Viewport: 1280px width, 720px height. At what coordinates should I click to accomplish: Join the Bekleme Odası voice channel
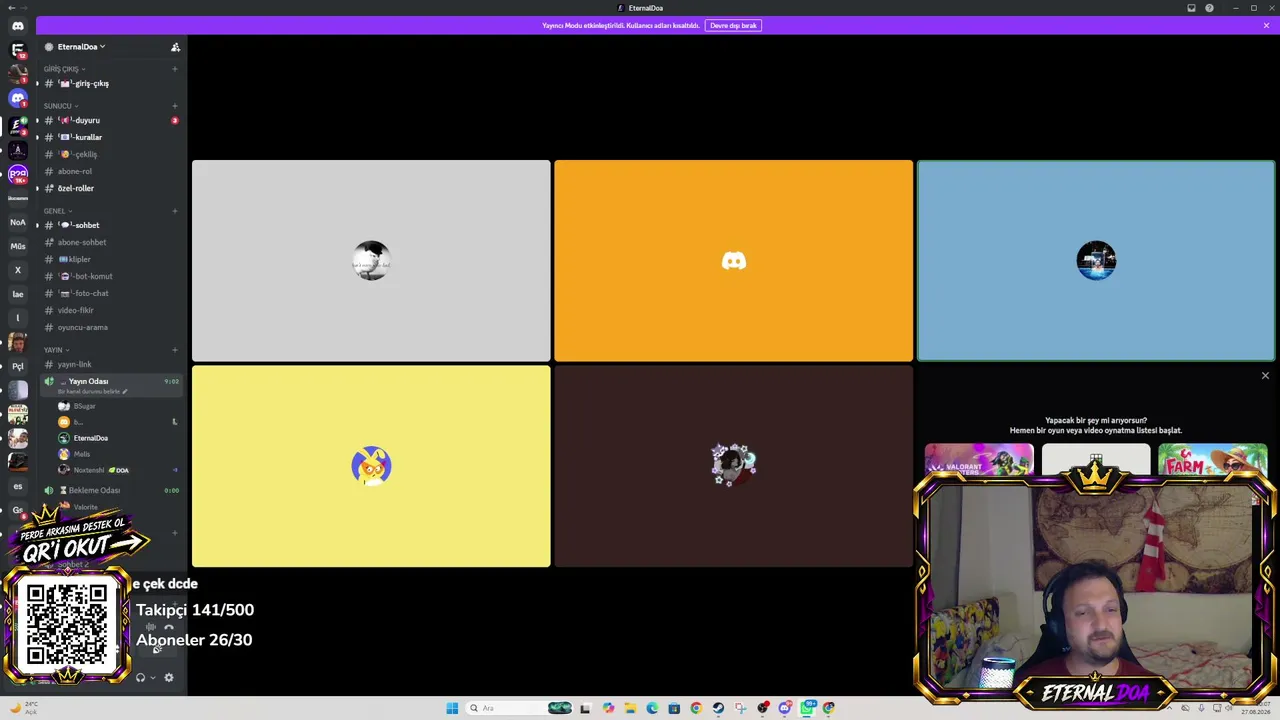click(x=111, y=490)
